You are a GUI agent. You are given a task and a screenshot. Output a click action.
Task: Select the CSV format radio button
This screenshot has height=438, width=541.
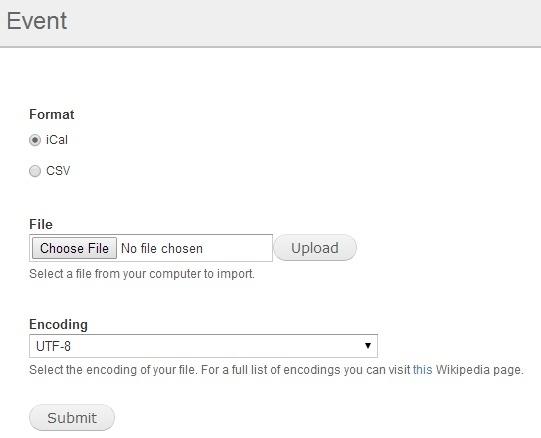click(35, 171)
